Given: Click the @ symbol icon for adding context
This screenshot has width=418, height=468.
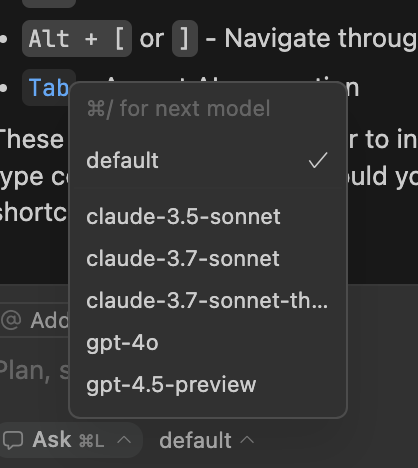Looking at the screenshot, I should (11, 320).
